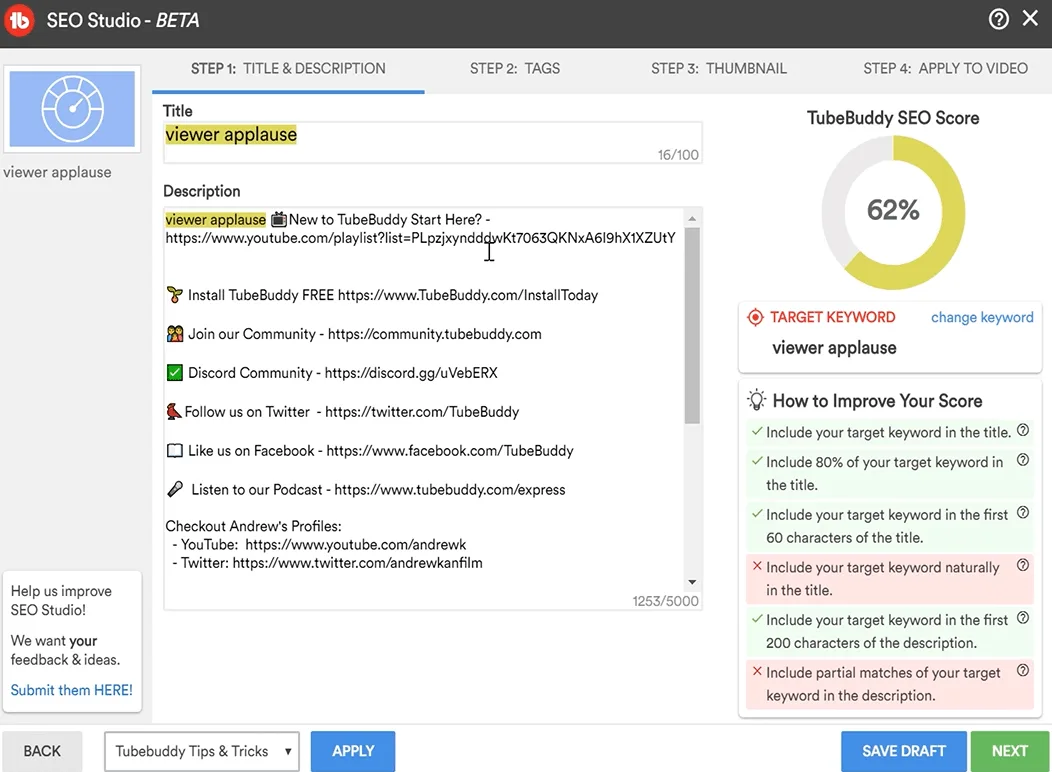The image size is (1052, 772).
Task: Click the 'change keyword' link
Action: point(982,317)
